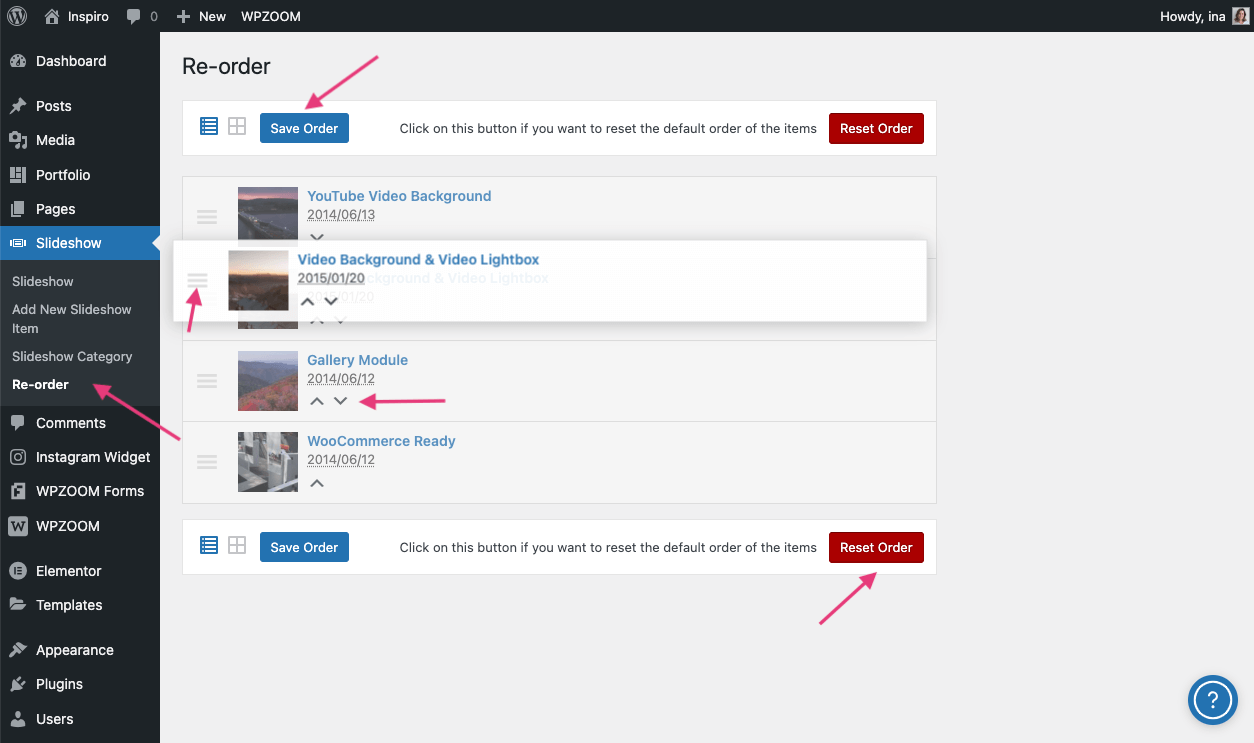Click the Gallery Module thumbnail image
Viewport: 1254px width, 743px height.
(x=268, y=381)
